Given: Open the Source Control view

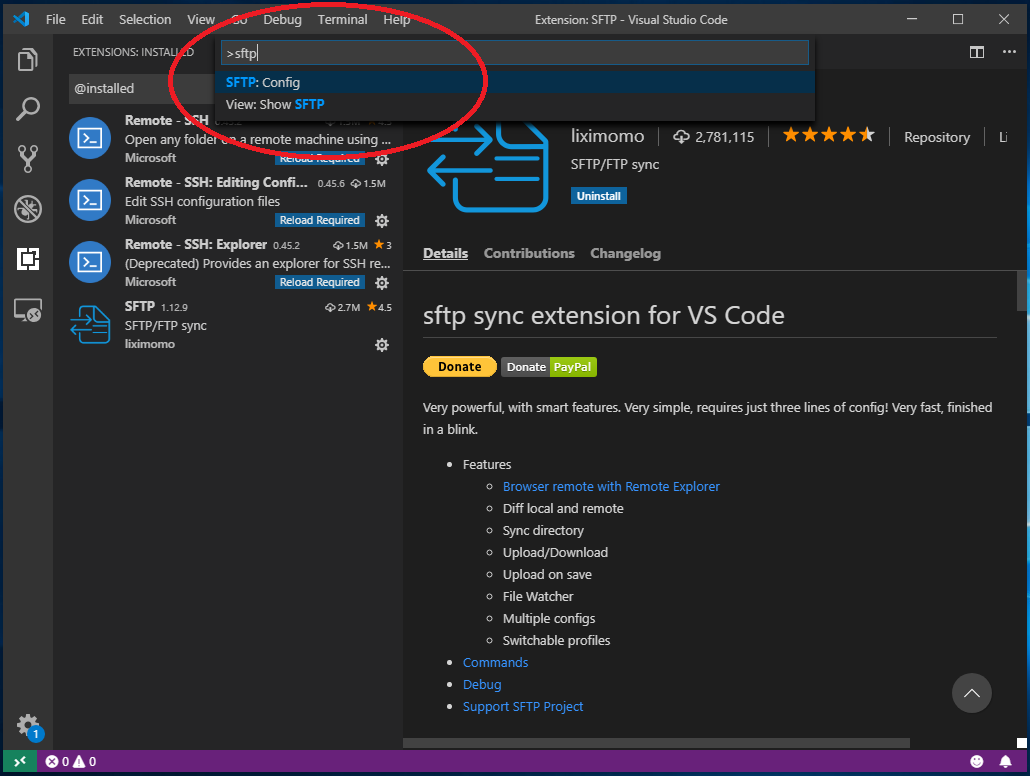Looking at the screenshot, I should coord(28,158).
